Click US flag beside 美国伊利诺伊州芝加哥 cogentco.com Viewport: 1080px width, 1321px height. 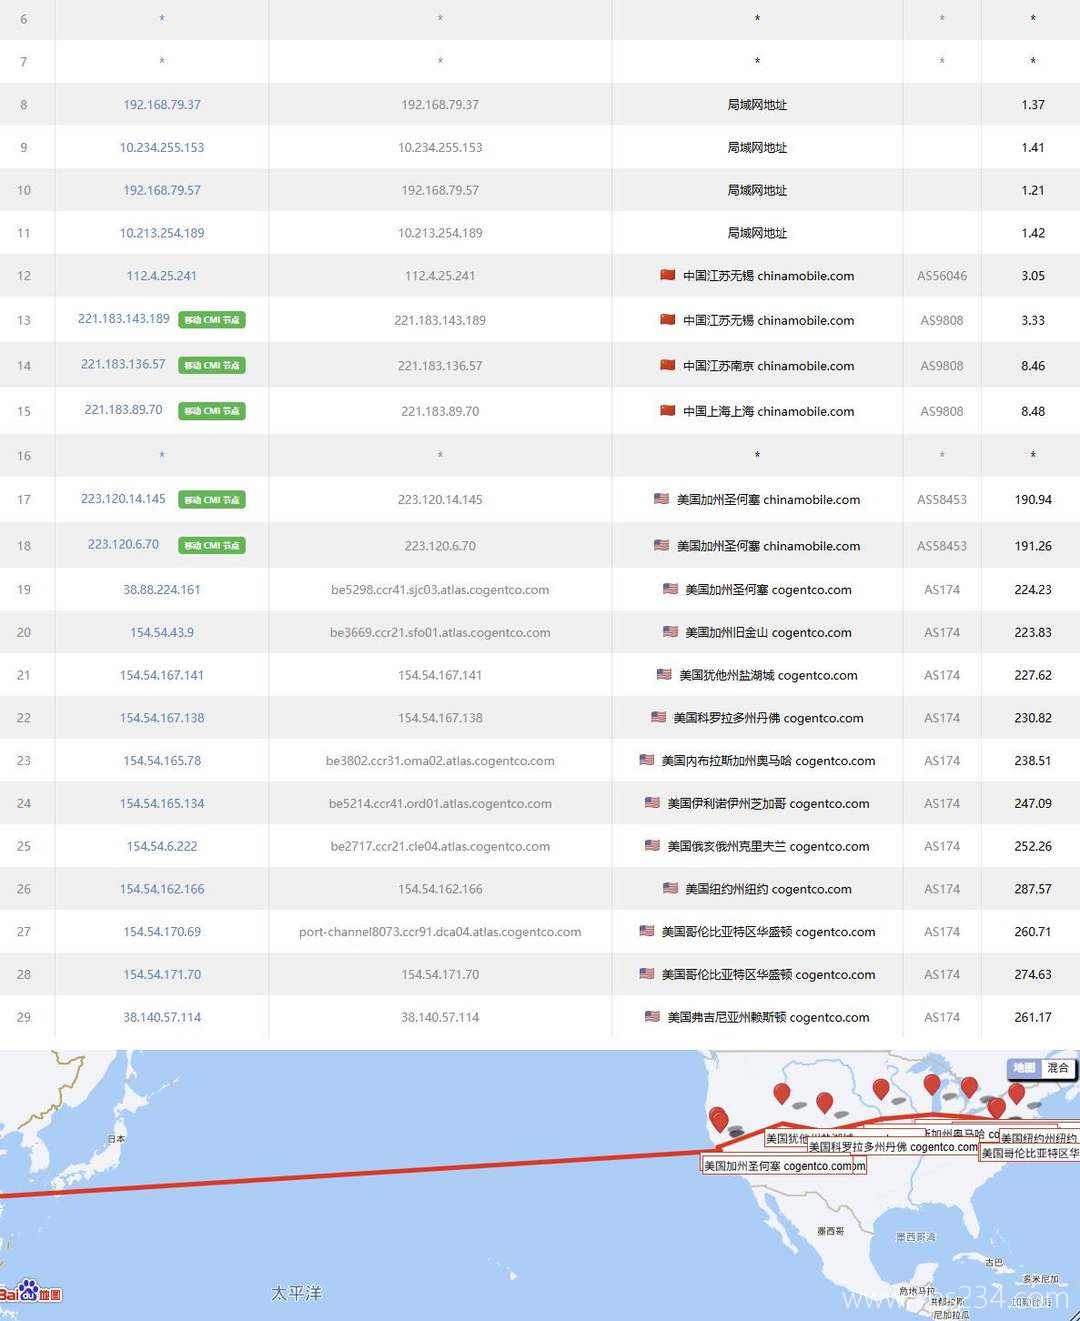pos(652,802)
